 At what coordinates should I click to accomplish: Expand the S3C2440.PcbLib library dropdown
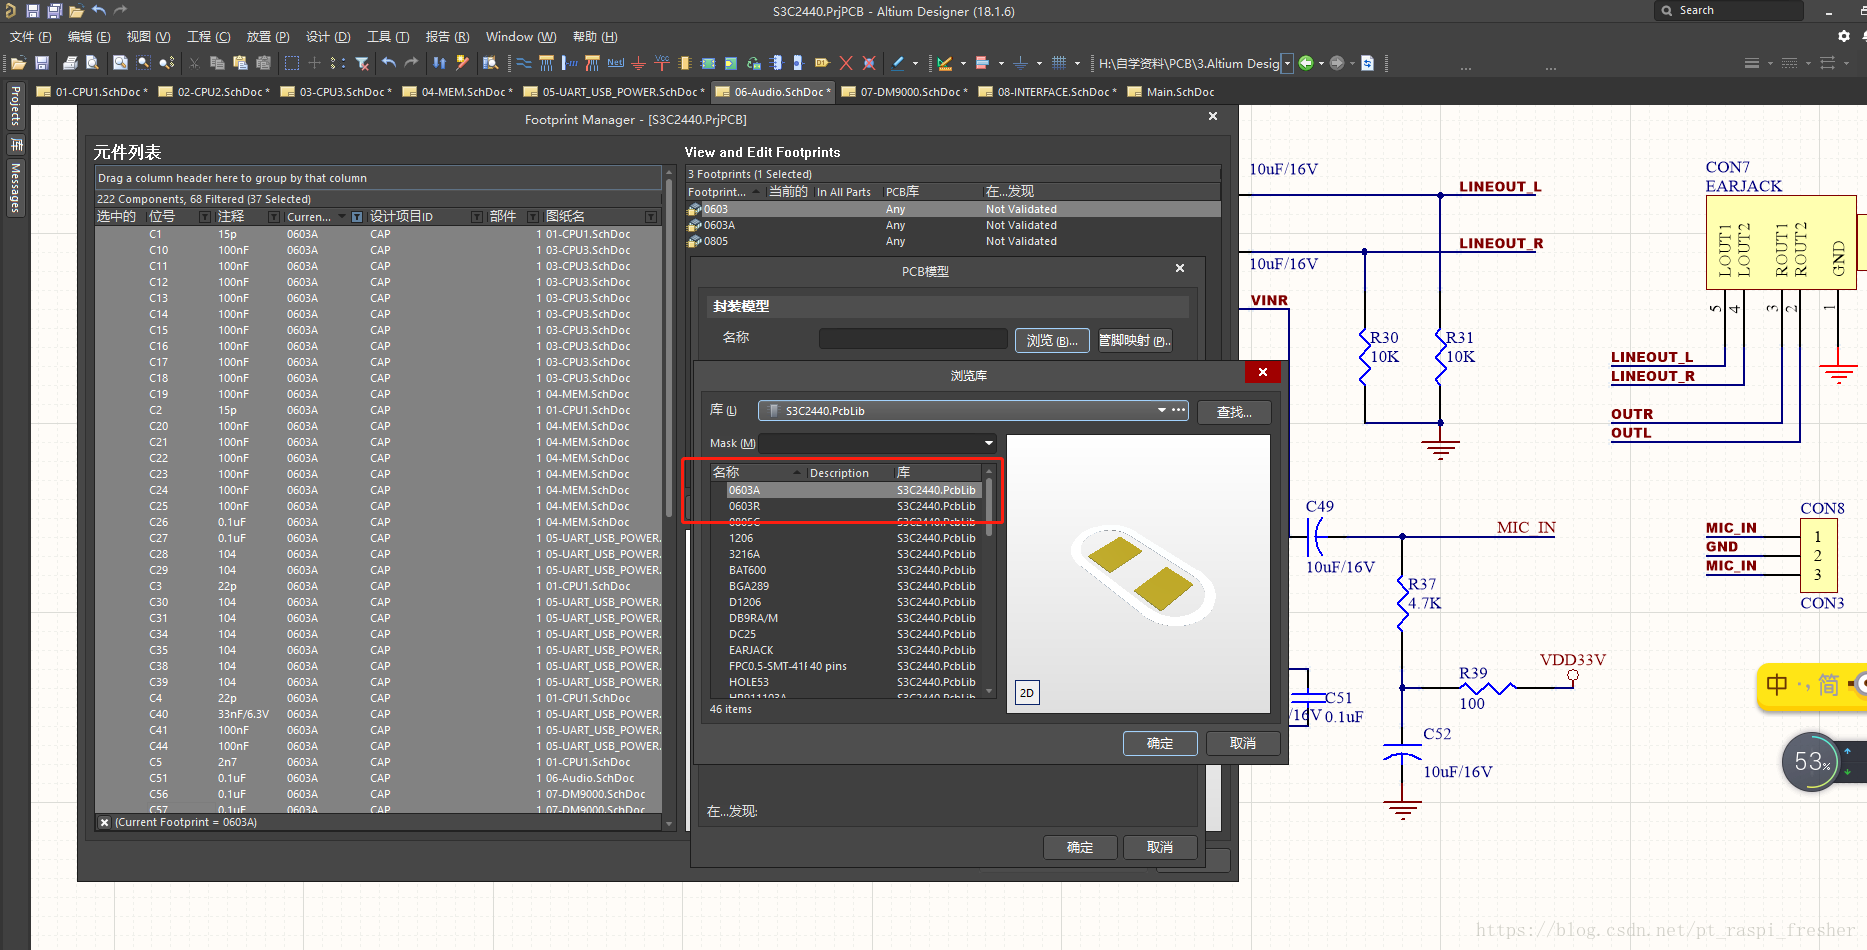[x=1161, y=411]
